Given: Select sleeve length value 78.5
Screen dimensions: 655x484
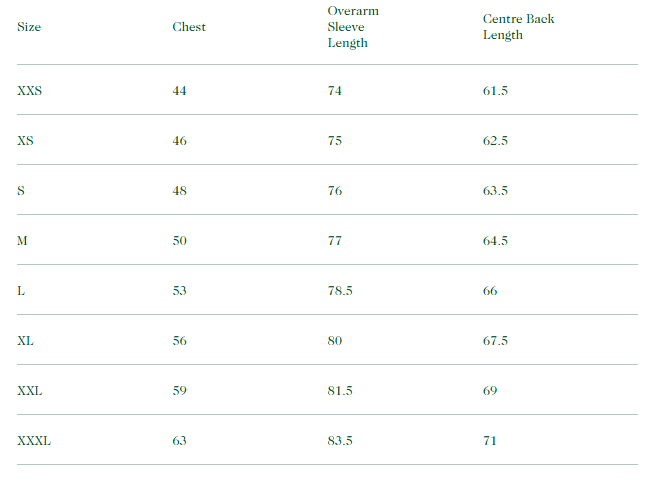Looking at the screenshot, I should click(340, 291).
